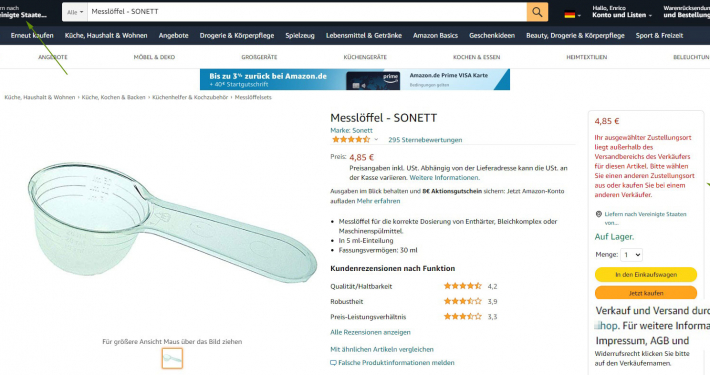Expand the rating breakdown chevron beside stars
Viewport: 710px width, 375px height.
click(x=376, y=139)
